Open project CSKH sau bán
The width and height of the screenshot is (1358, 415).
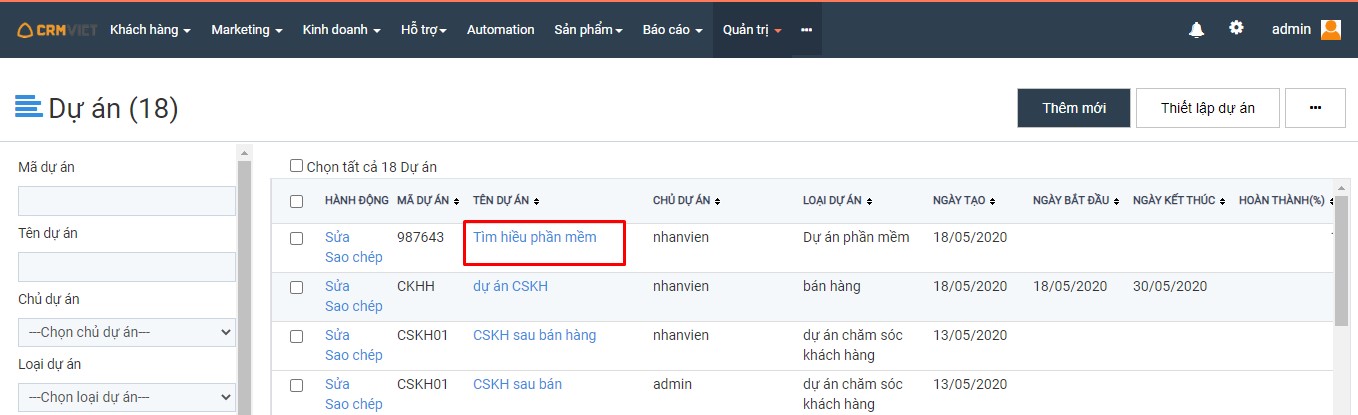click(x=517, y=384)
